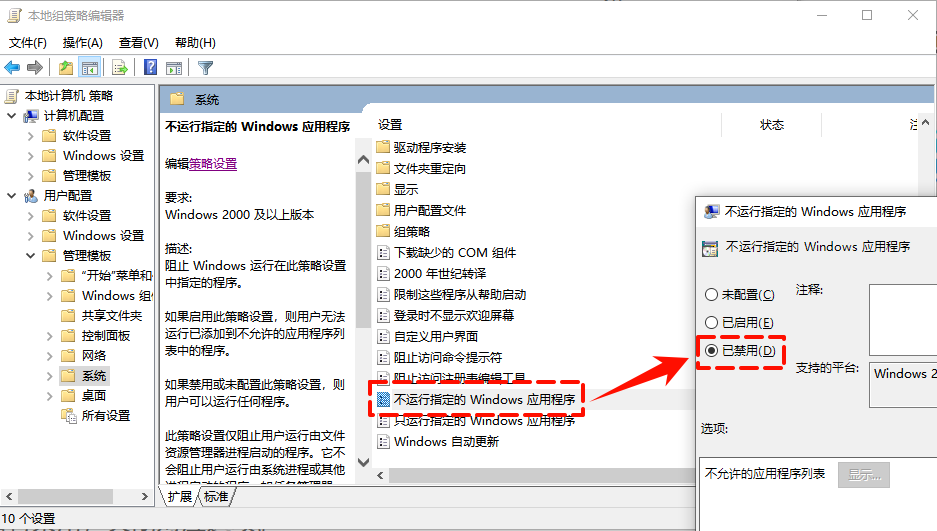
Task: Open the 操作(A) menu
Action: coord(82,42)
